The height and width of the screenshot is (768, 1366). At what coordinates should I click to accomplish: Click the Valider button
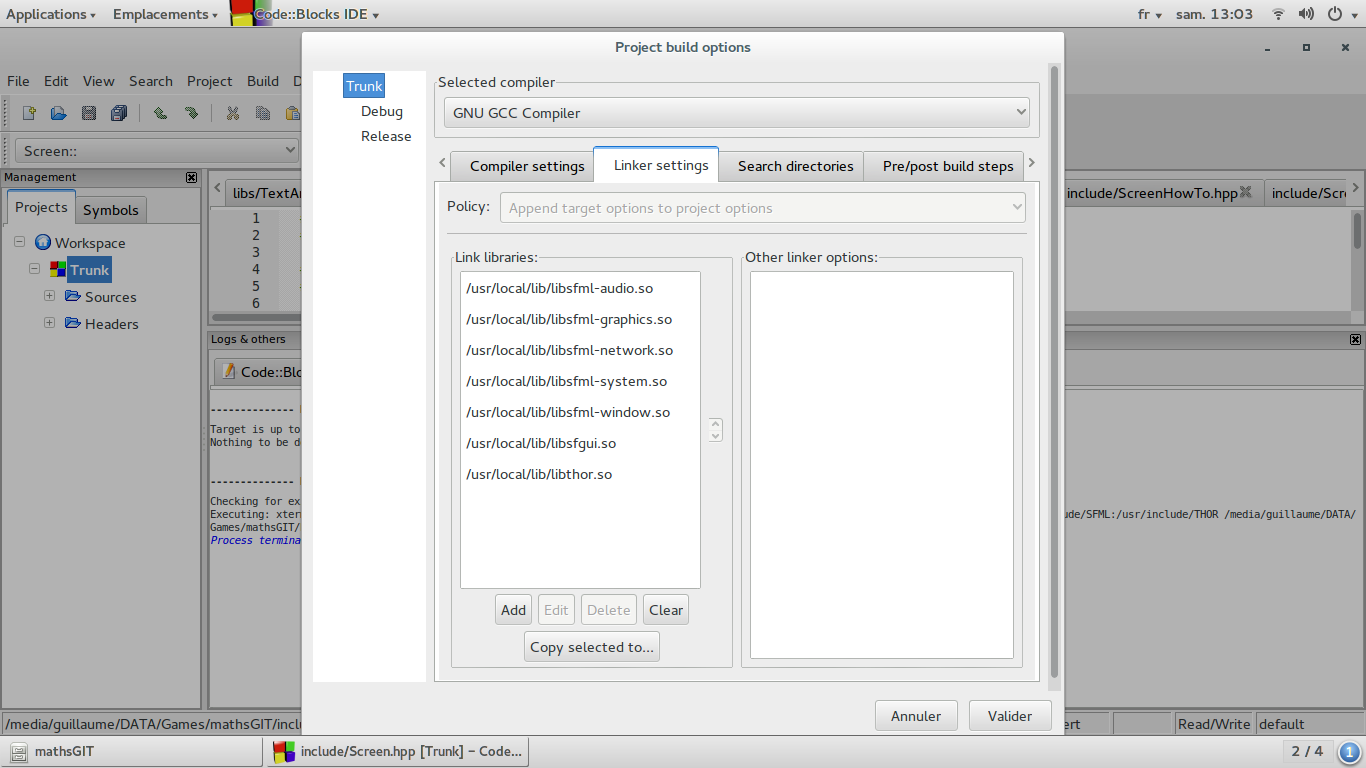(1010, 716)
